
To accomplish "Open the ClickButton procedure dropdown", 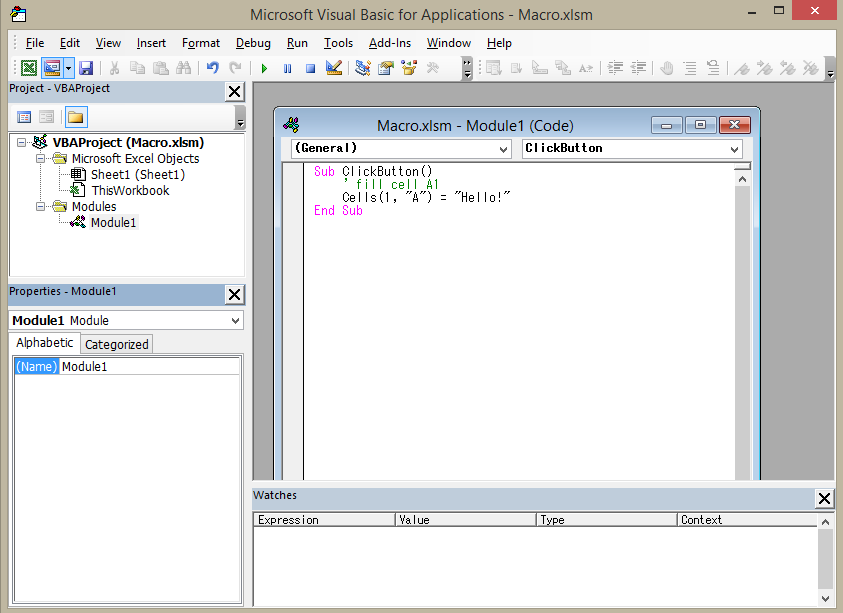I will click(x=734, y=149).
